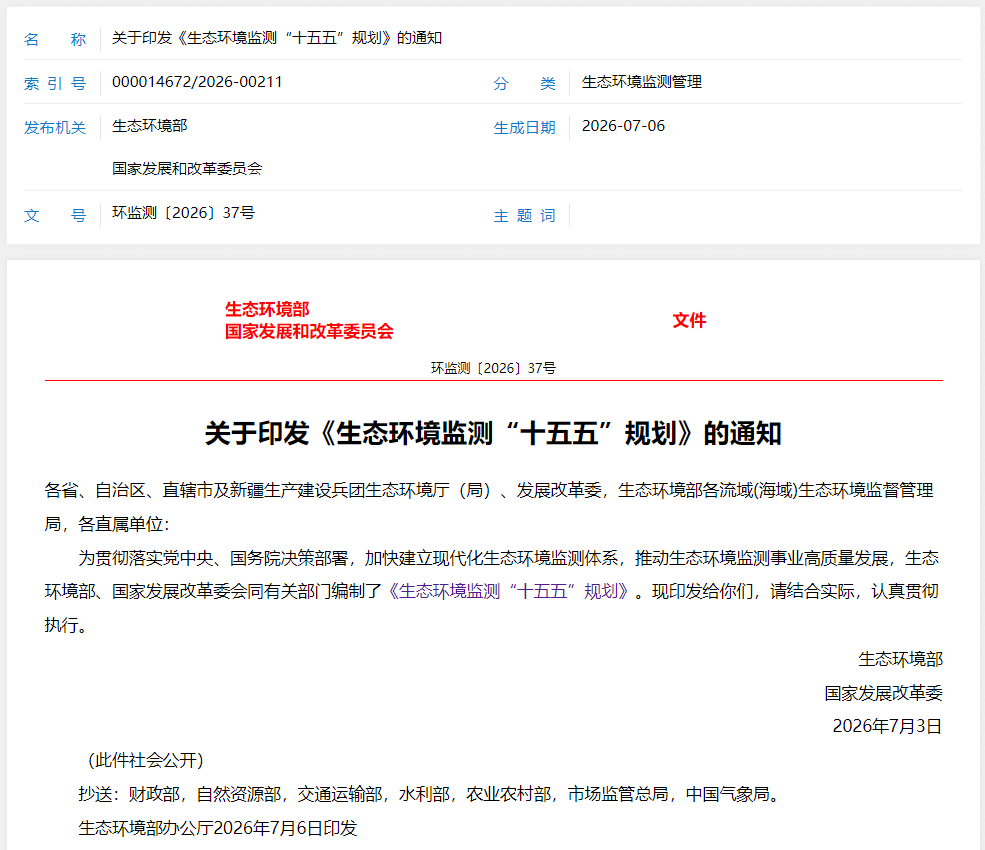Click the 索引号 label

[x=55, y=84]
